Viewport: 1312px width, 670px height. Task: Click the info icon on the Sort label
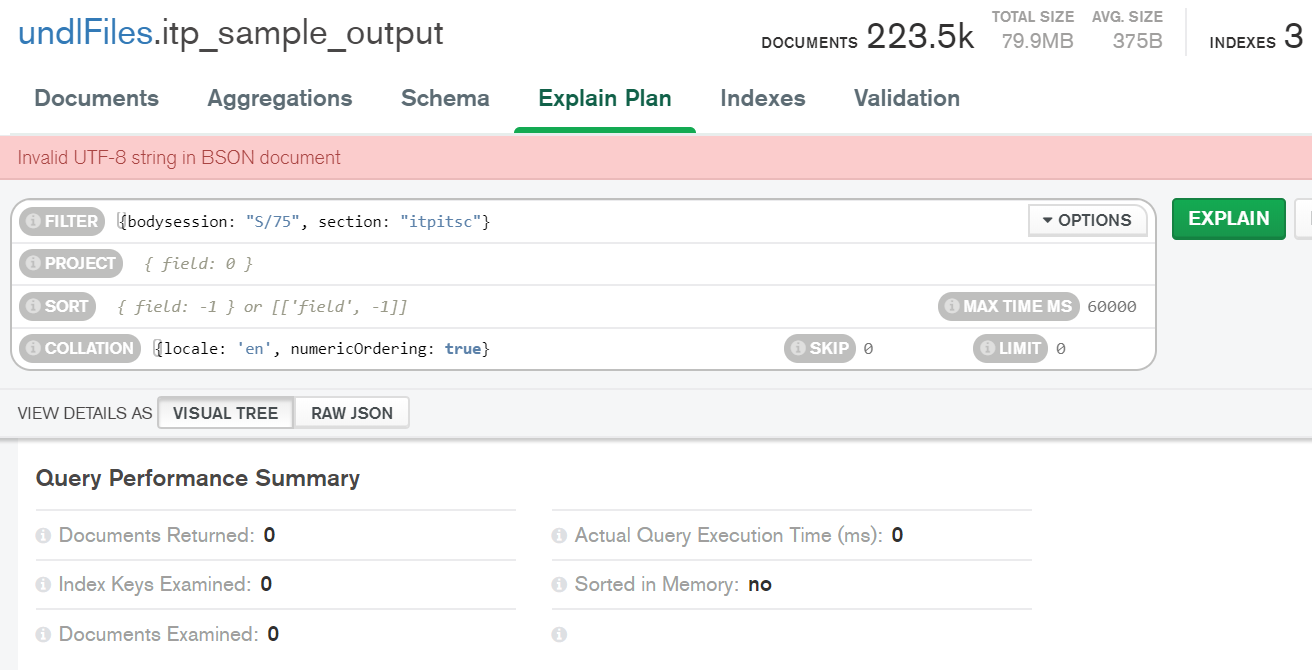[33, 307]
